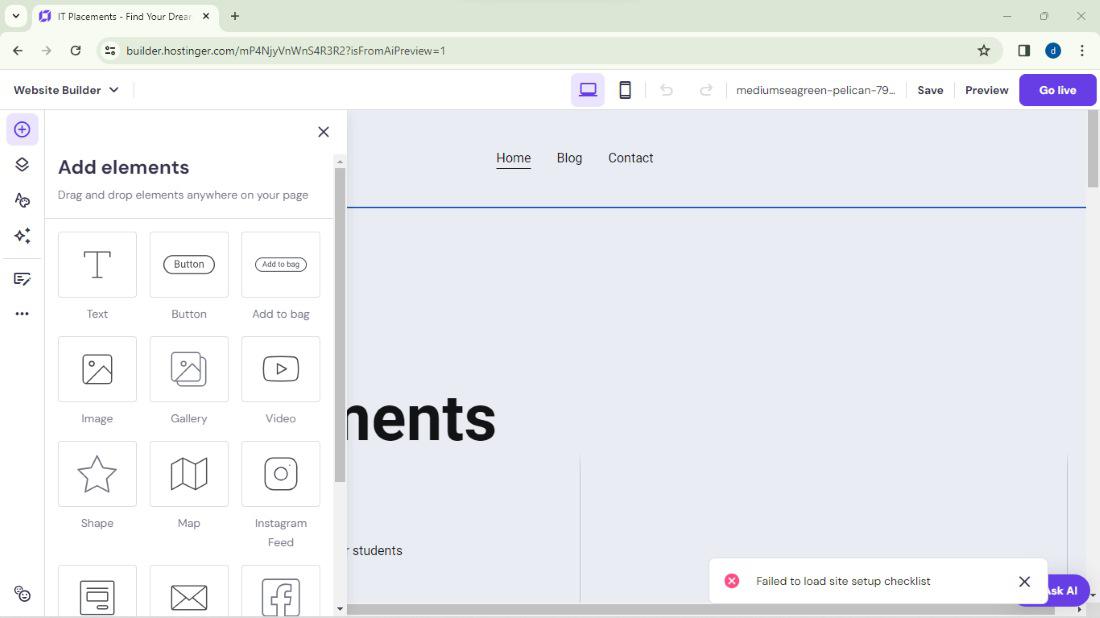This screenshot has width=1100, height=618.
Task: Click the Contact navigation item
Action: [x=631, y=158]
